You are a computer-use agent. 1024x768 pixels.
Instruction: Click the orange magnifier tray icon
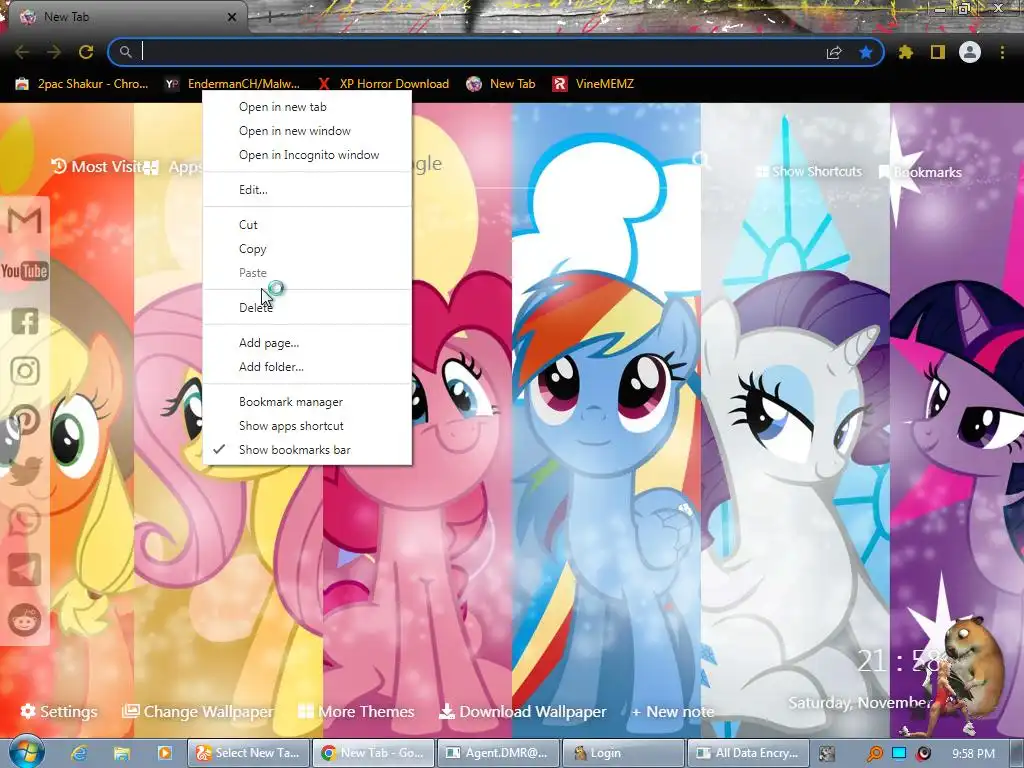click(875, 754)
